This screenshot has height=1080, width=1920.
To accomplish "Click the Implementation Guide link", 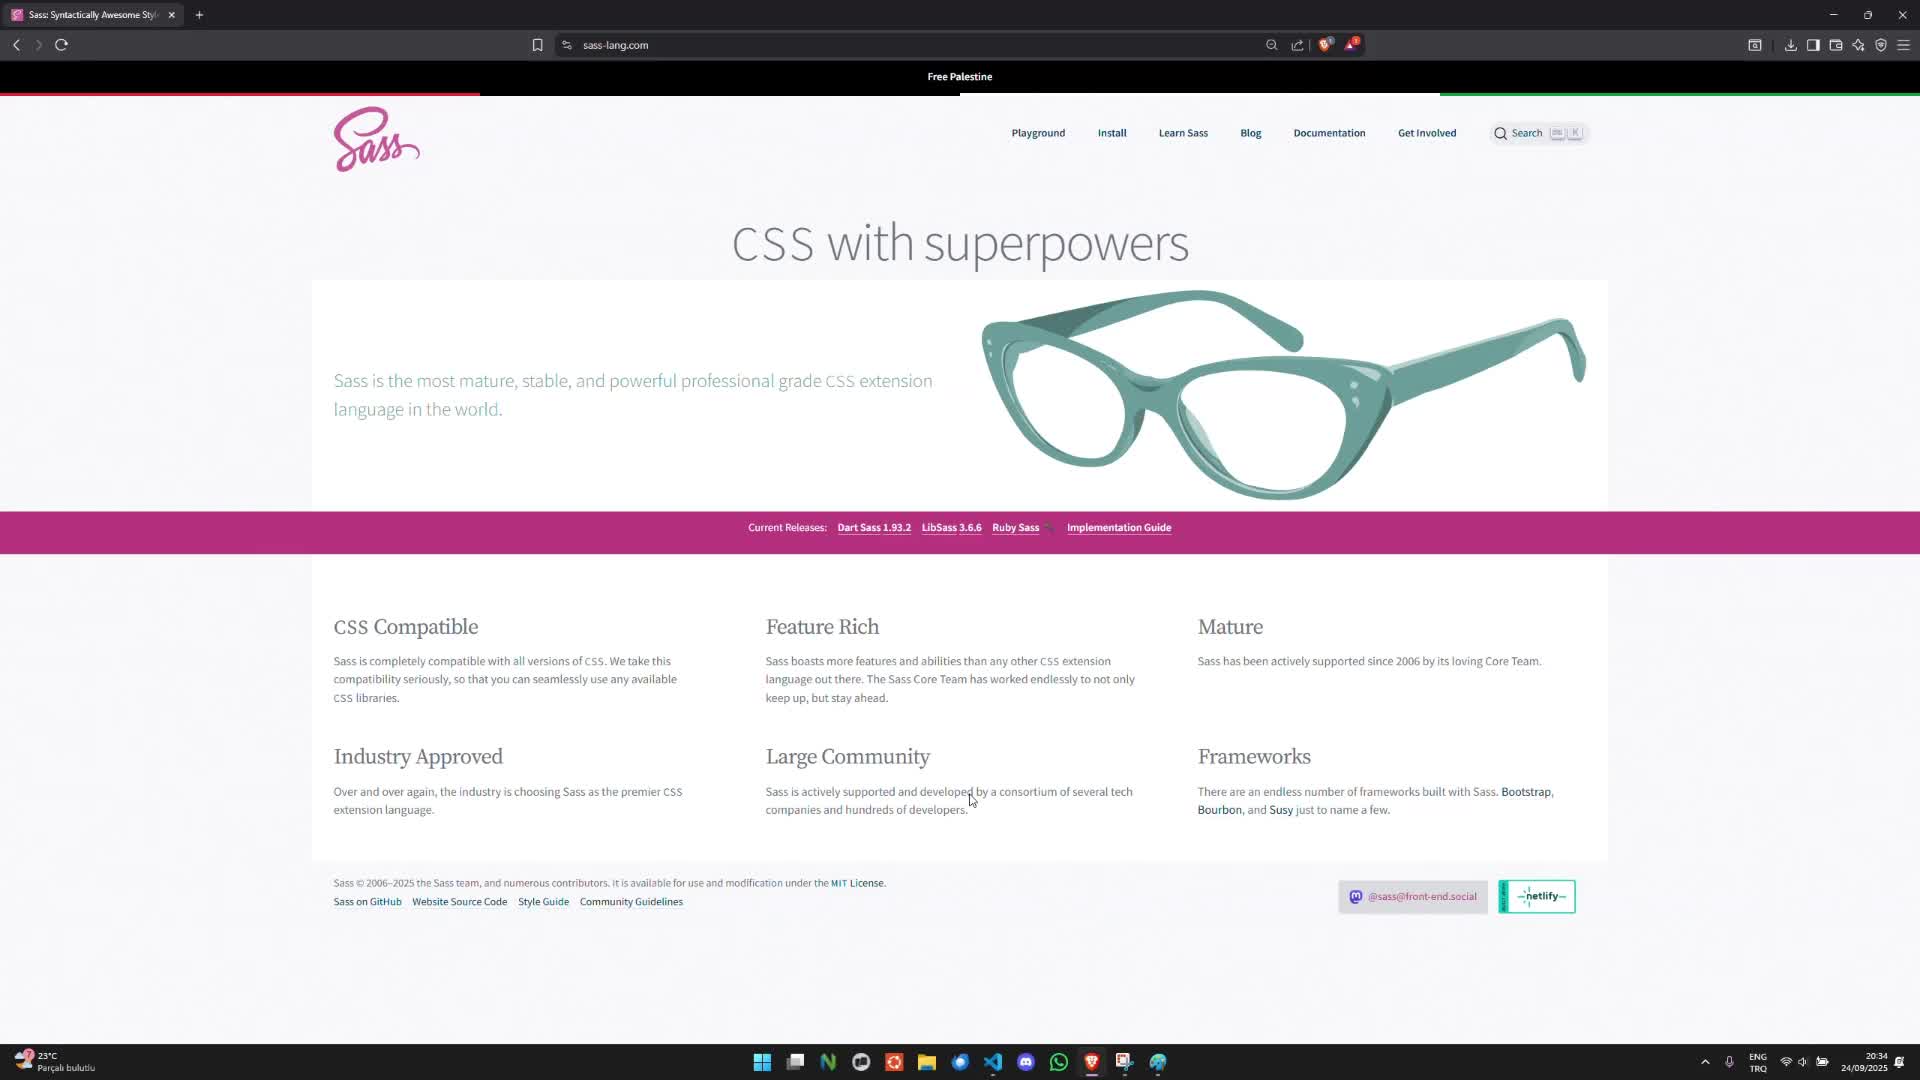I will pos(1119,528).
